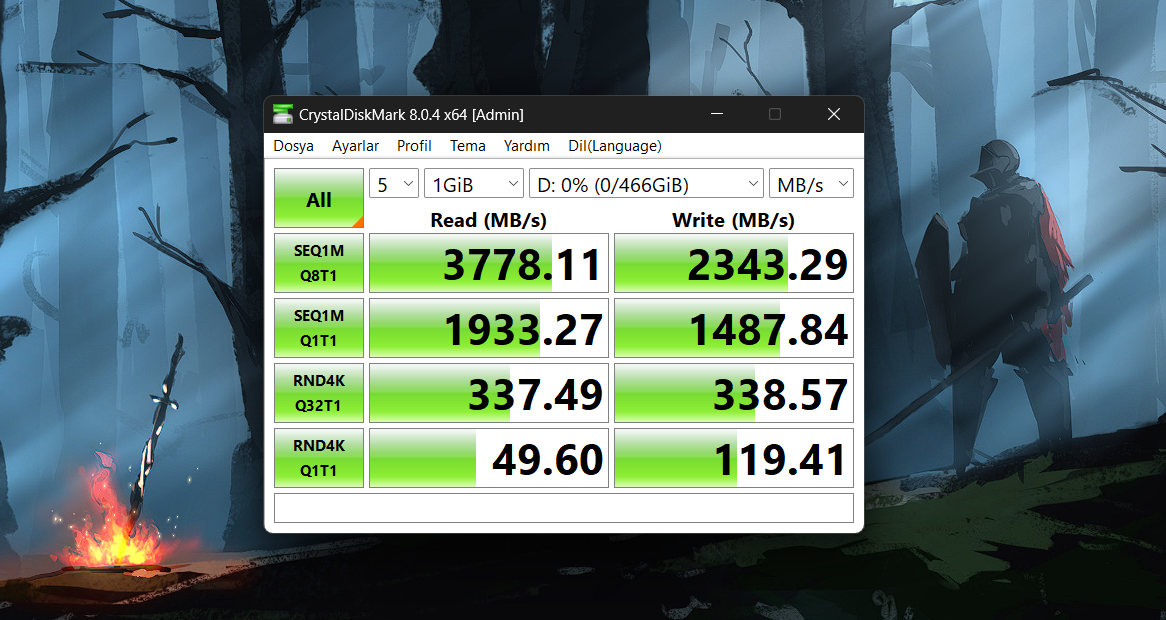The image size is (1166, 620).
Task: Click the RND4K Q32T1 write result 338.57
Action: (734, 393)
